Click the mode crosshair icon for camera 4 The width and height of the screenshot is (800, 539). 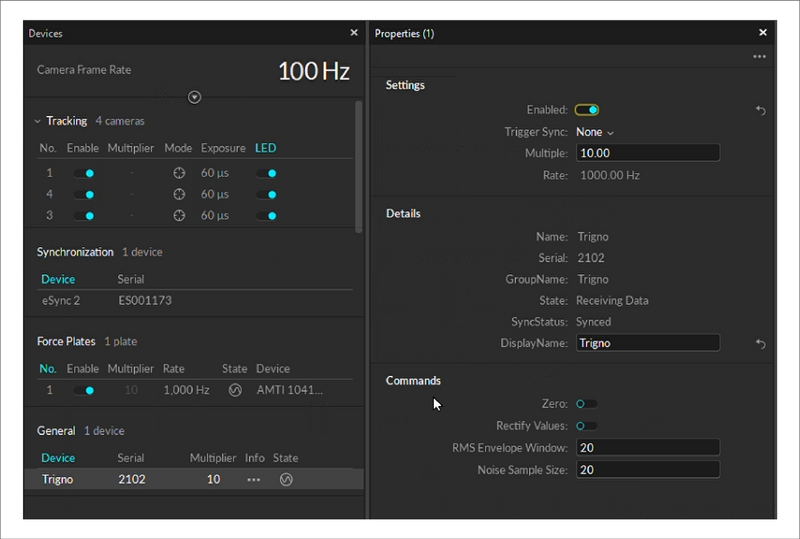pos(179,194)
